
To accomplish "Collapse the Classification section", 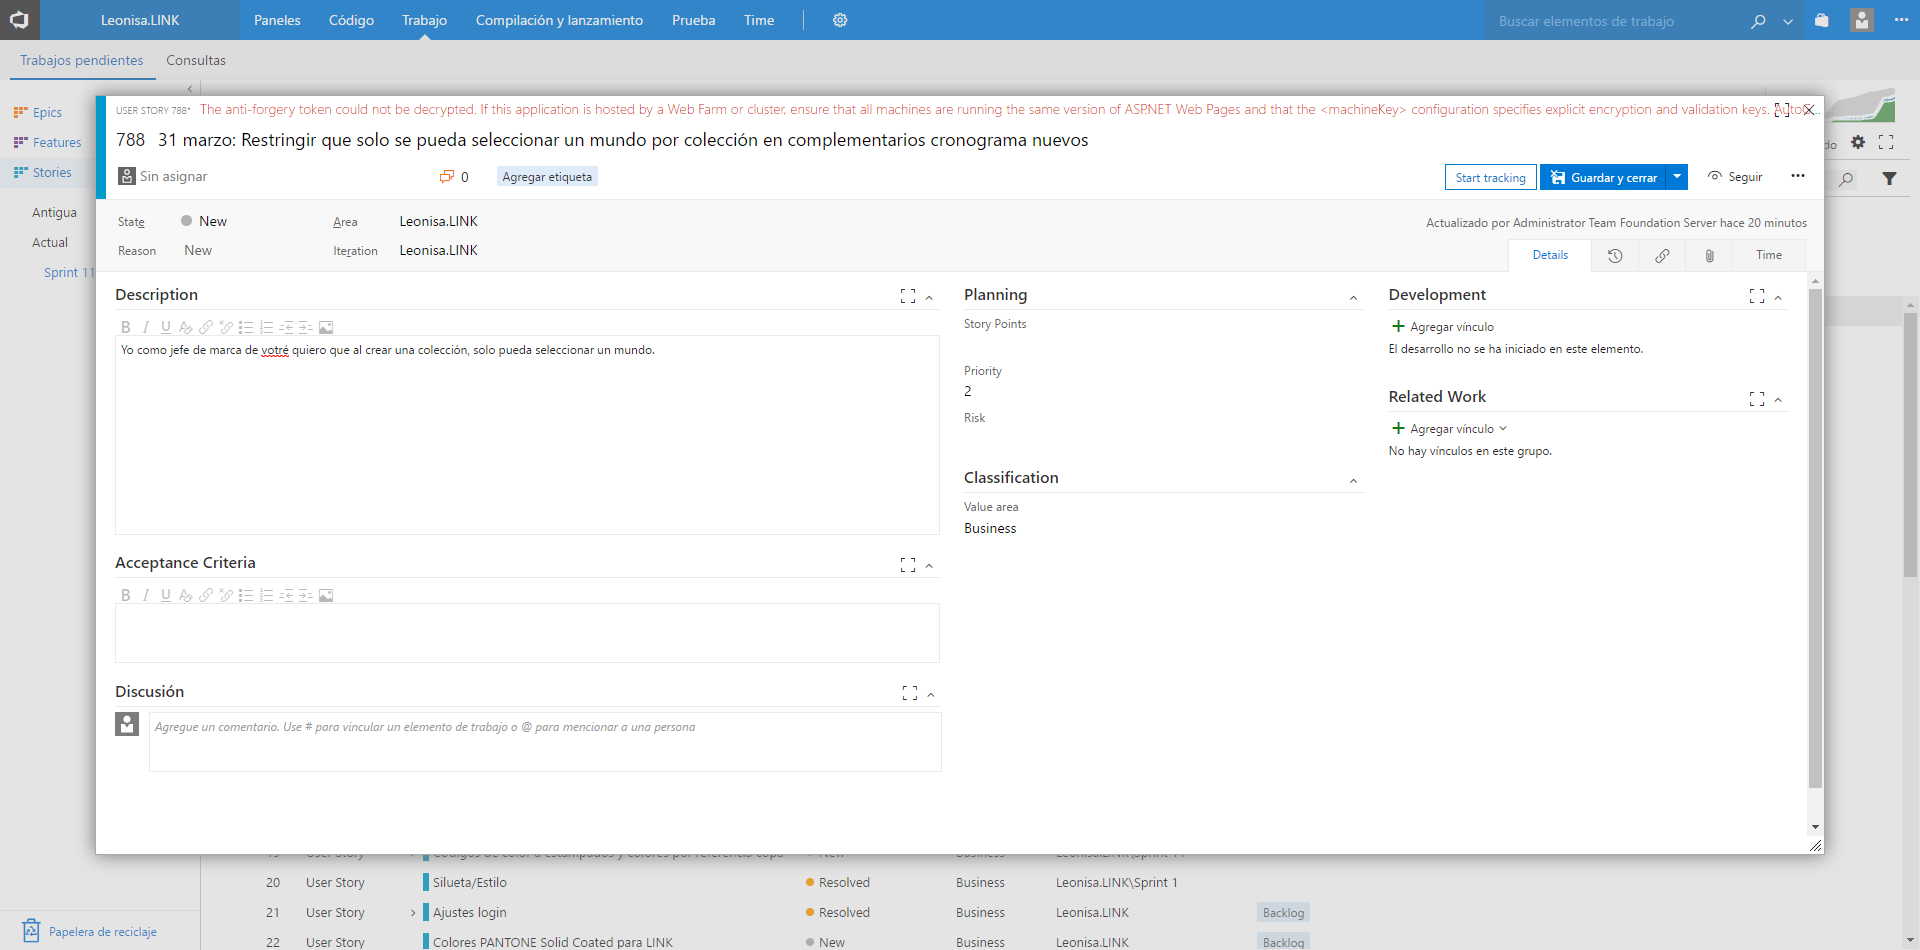I will click(x=1353, y=480).
